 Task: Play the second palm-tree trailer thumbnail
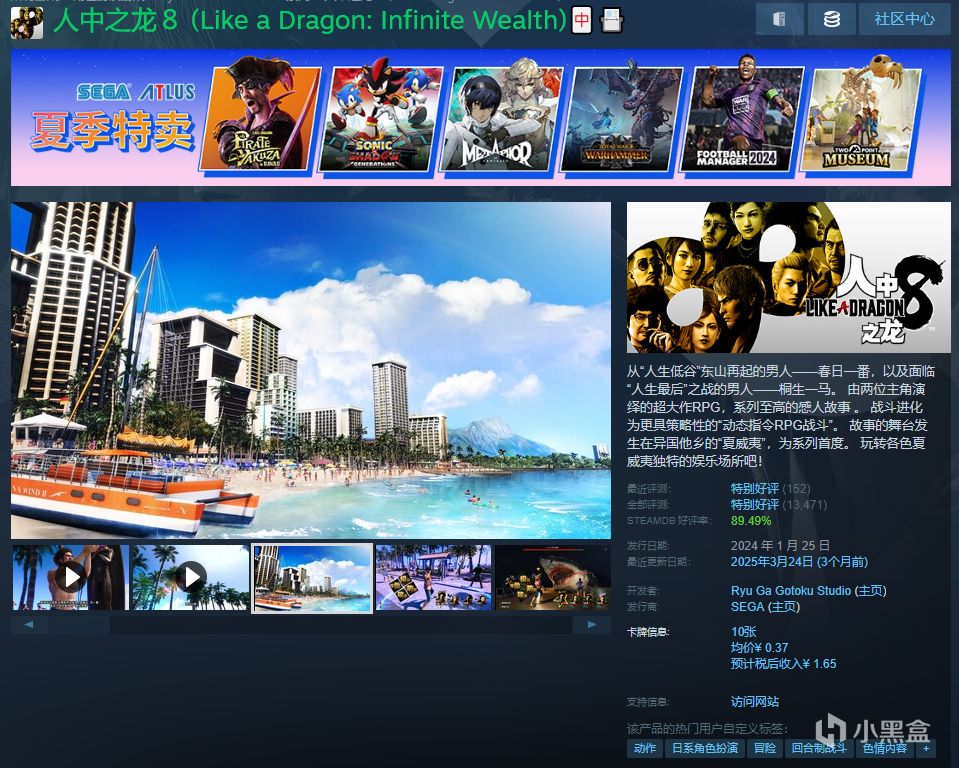191,577
